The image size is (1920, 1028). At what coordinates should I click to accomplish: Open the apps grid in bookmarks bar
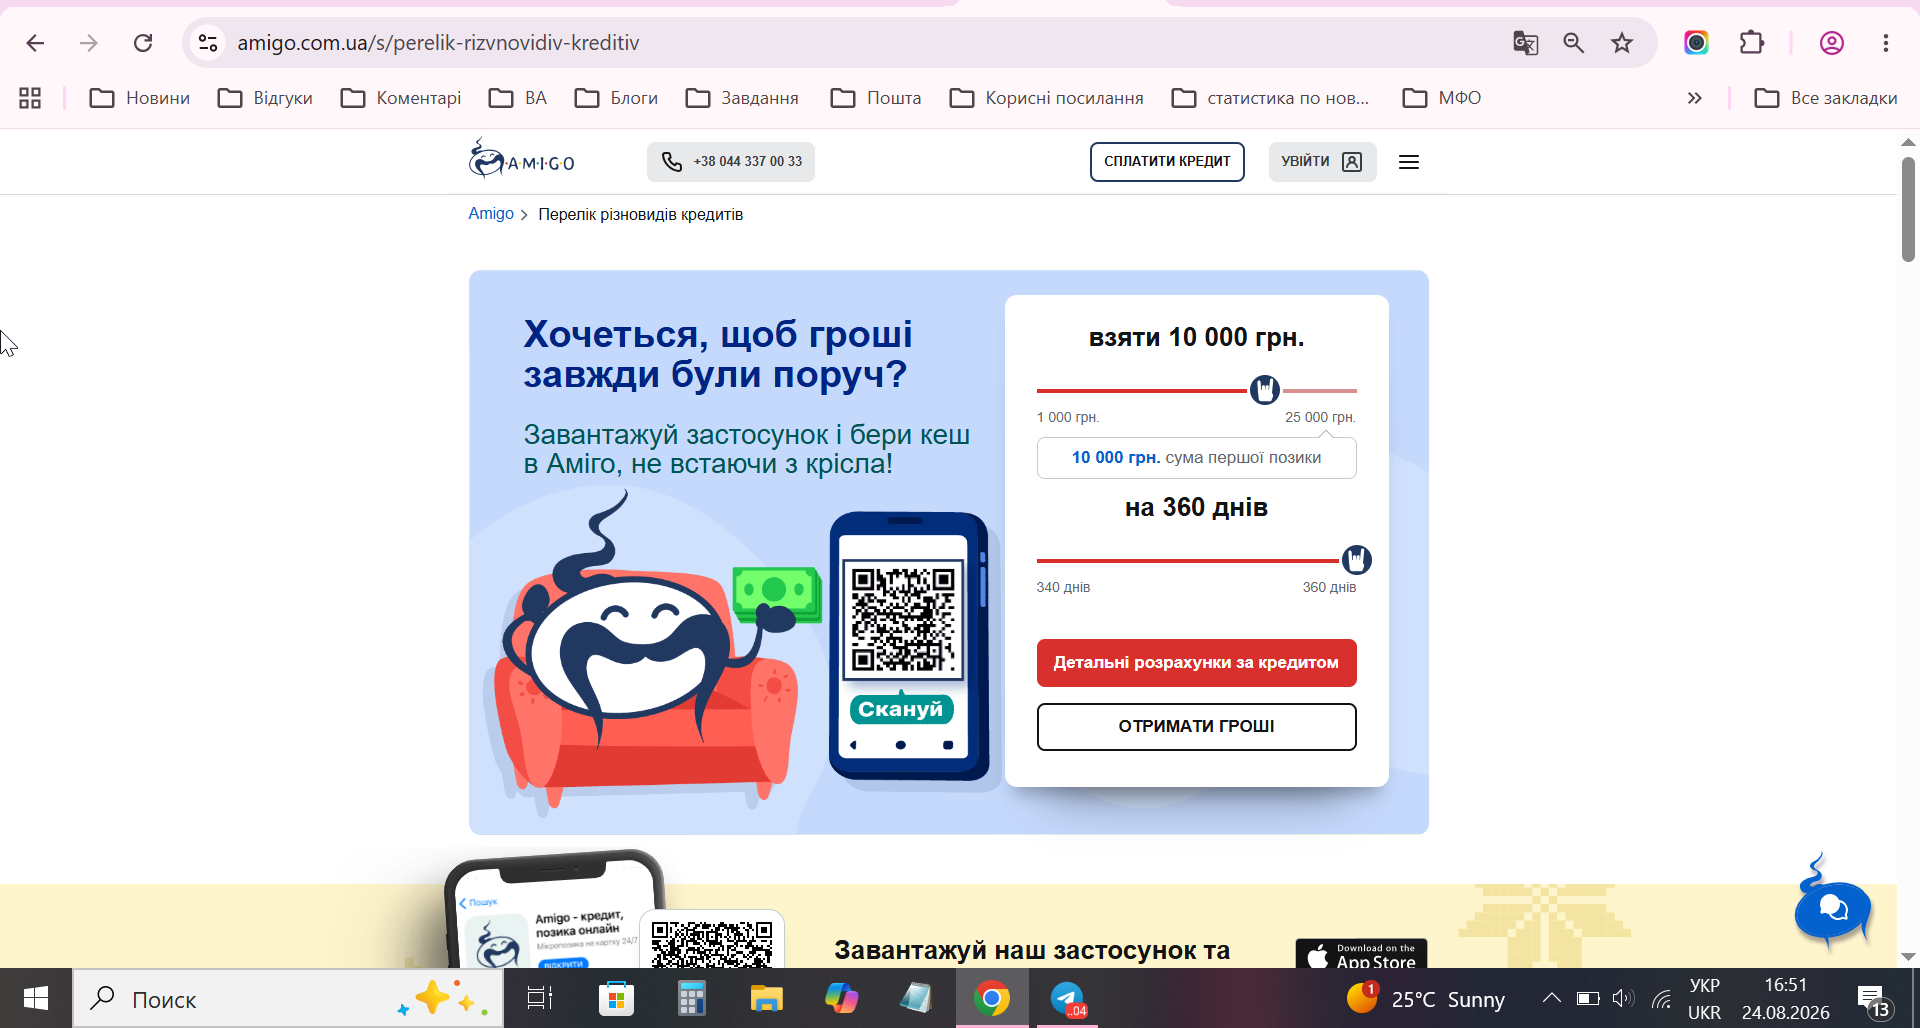coord(30,98)
